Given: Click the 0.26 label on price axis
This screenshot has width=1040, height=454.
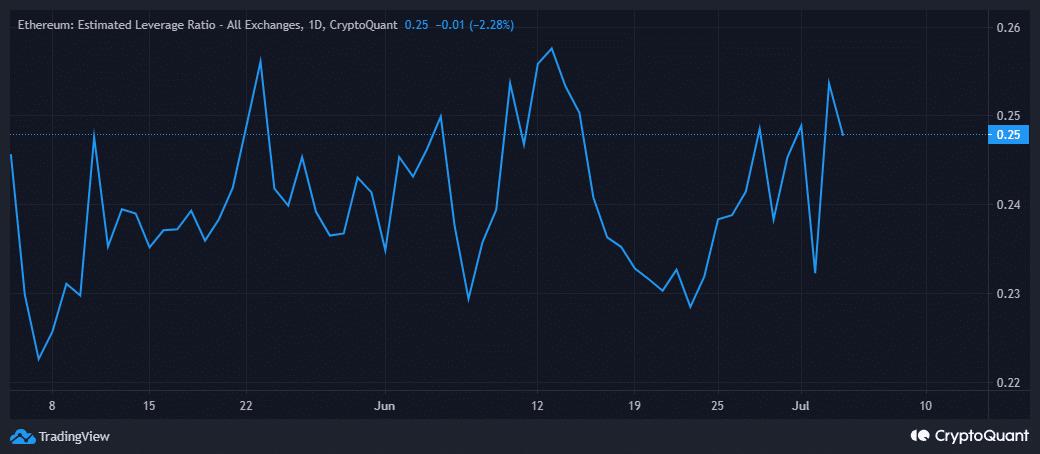Looking at the screenshot, I should 1008,27.
